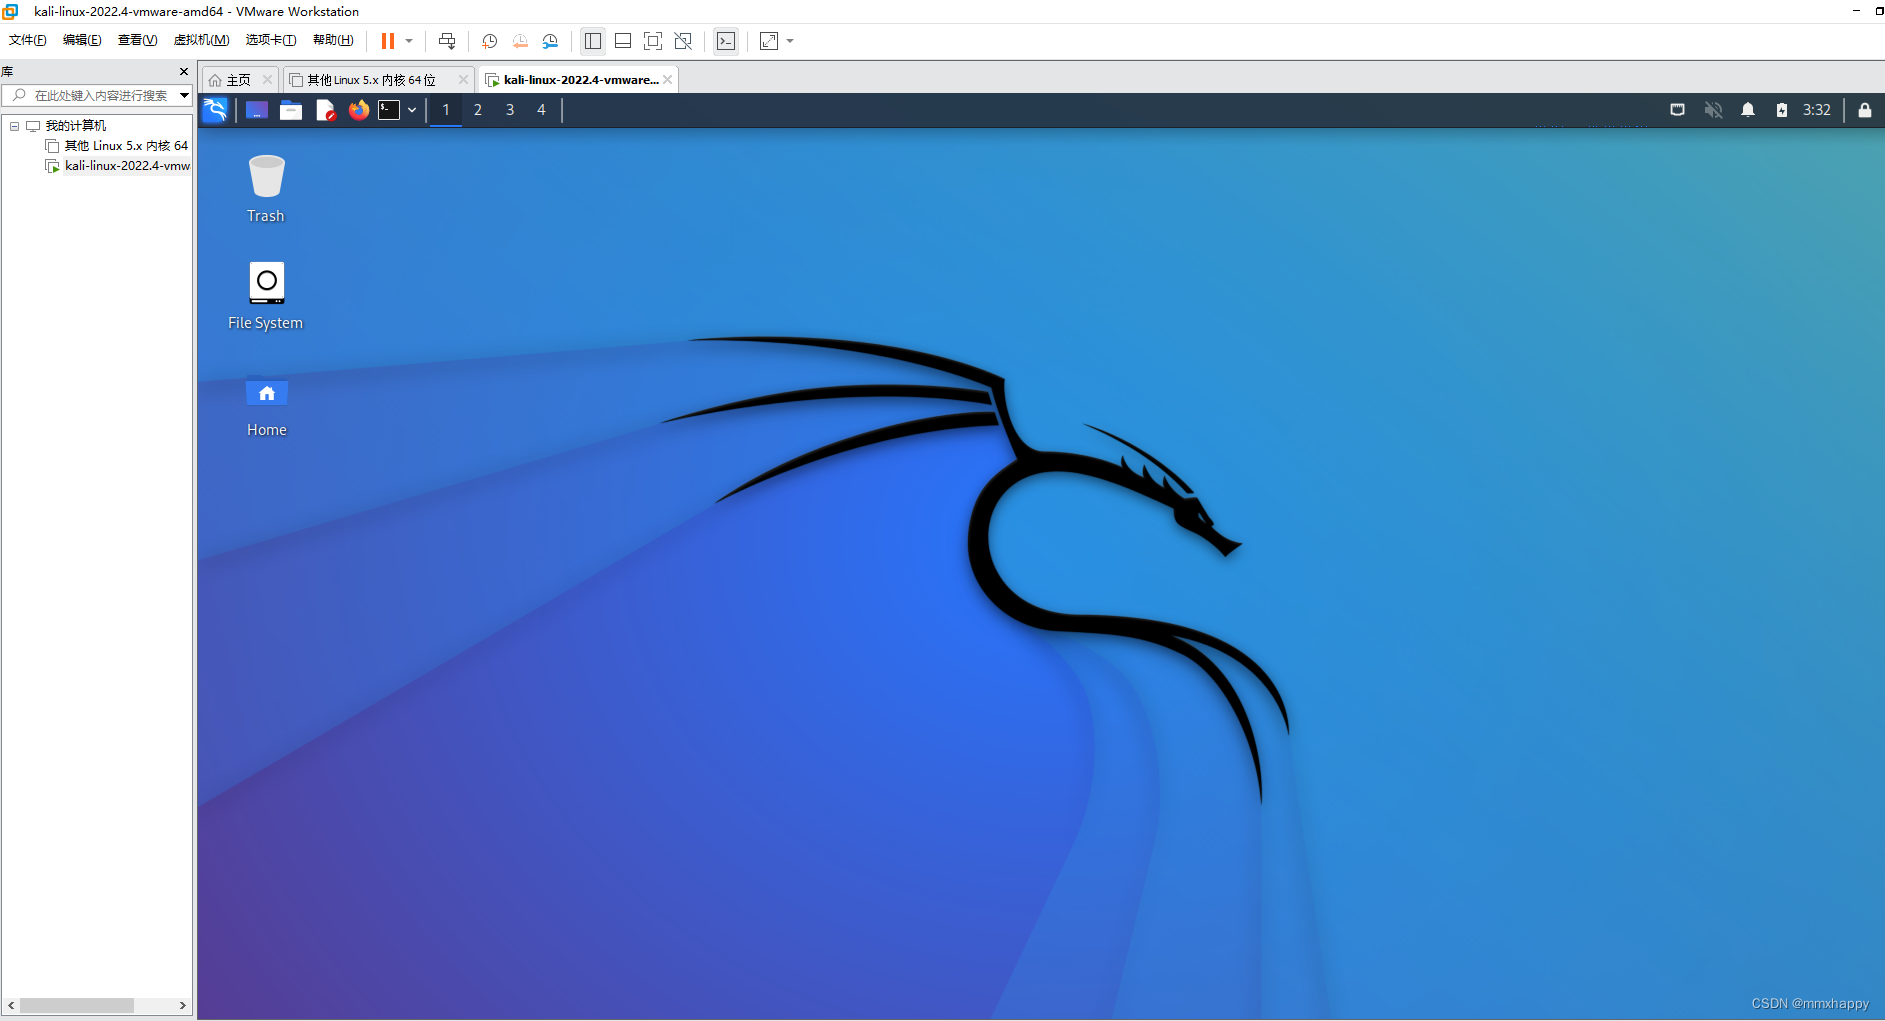Toggle the thumbnail bar view
Screen dimensions: 1885x1021
tap(623, 41)
